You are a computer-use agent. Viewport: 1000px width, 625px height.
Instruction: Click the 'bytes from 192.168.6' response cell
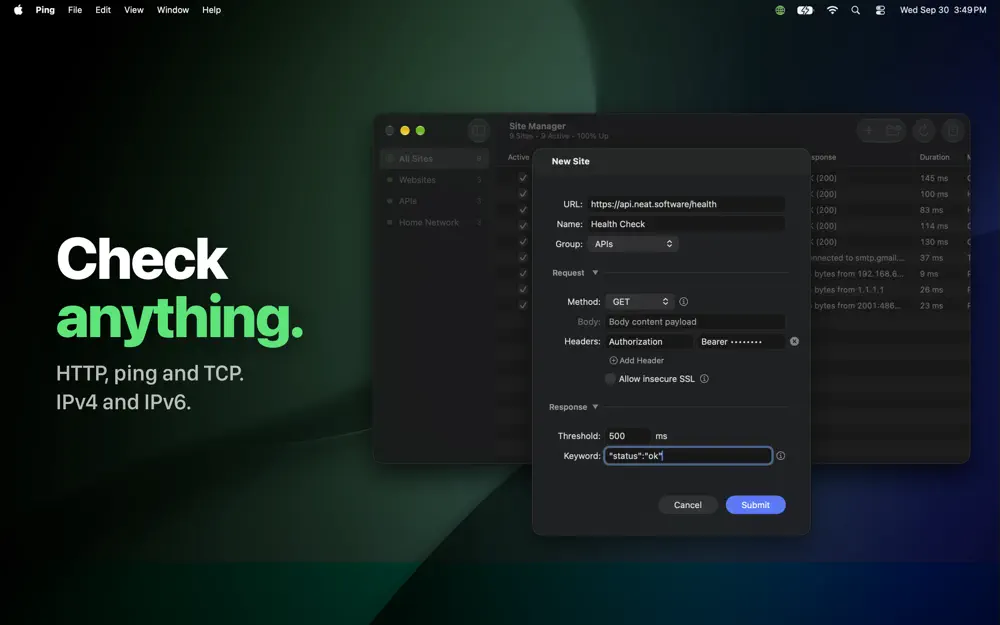click(x=858, y=274)
